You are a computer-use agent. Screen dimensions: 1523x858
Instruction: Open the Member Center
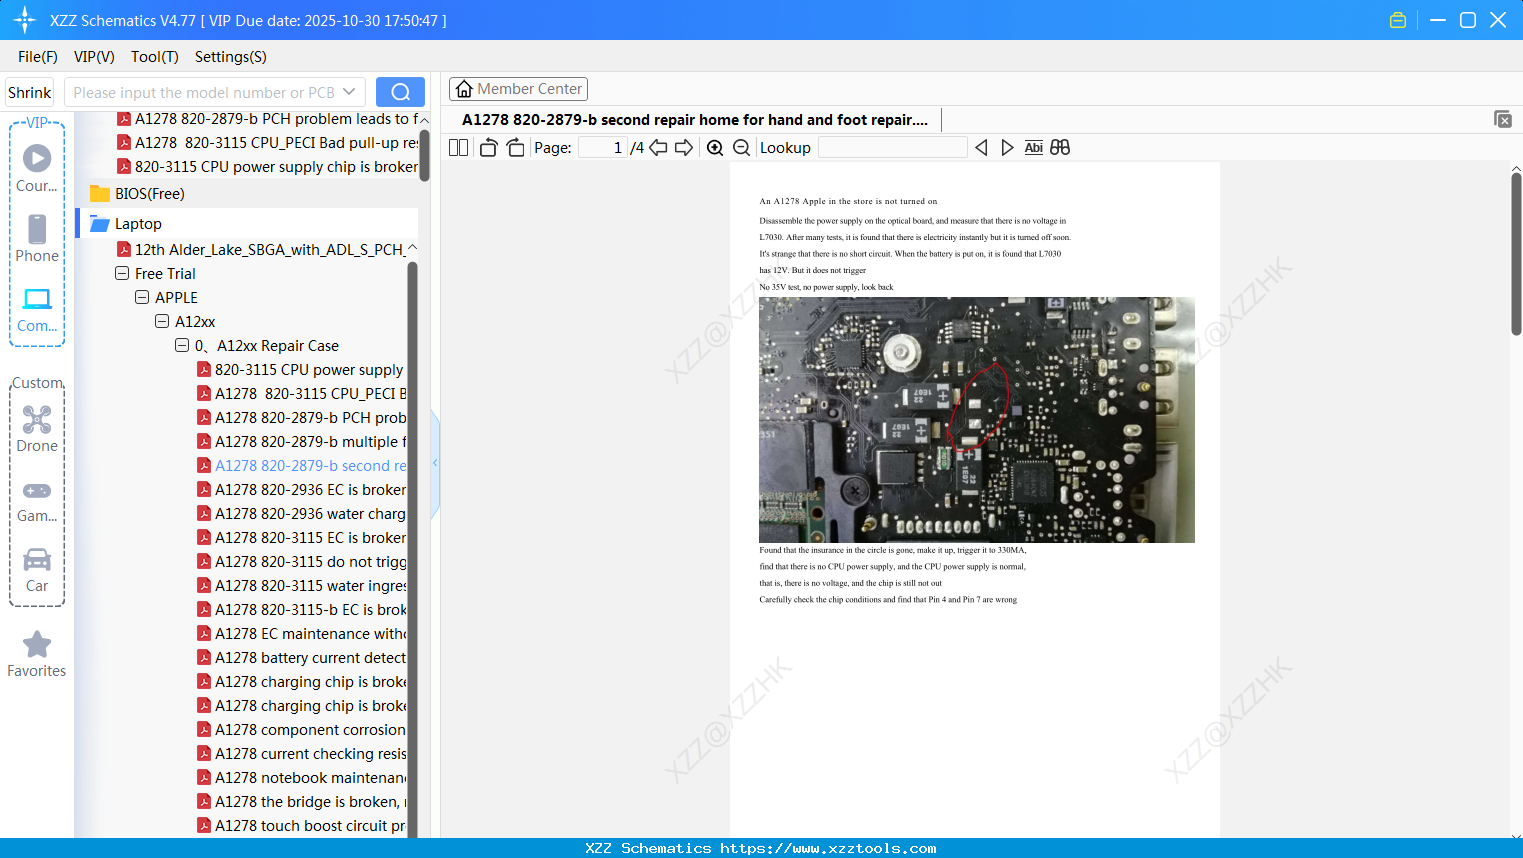click(518, 89)
